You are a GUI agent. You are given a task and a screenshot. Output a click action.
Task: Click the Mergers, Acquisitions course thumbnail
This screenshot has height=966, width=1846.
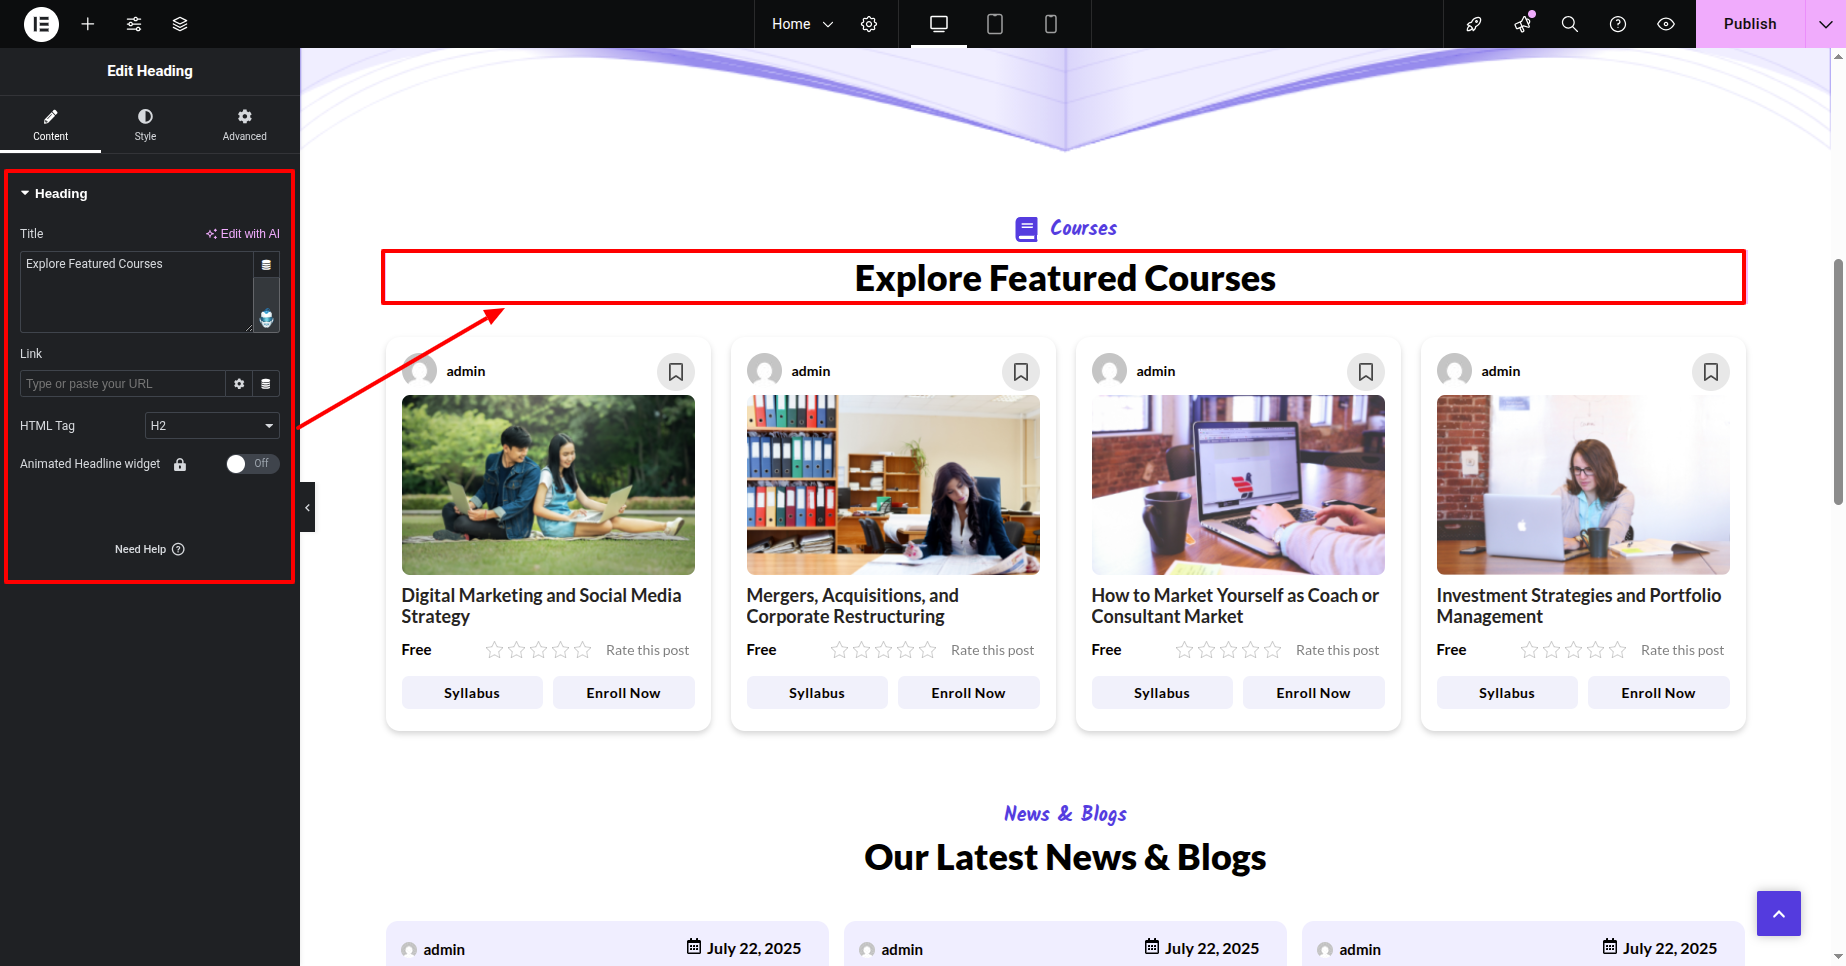pyautogui.click(x=893, y=485)
